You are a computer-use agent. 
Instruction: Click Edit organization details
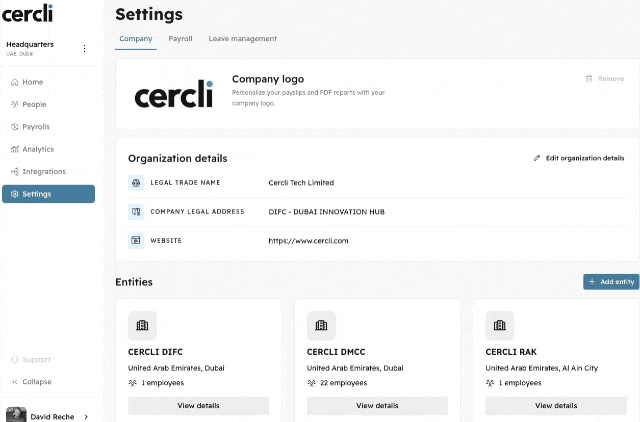[579, 158]
